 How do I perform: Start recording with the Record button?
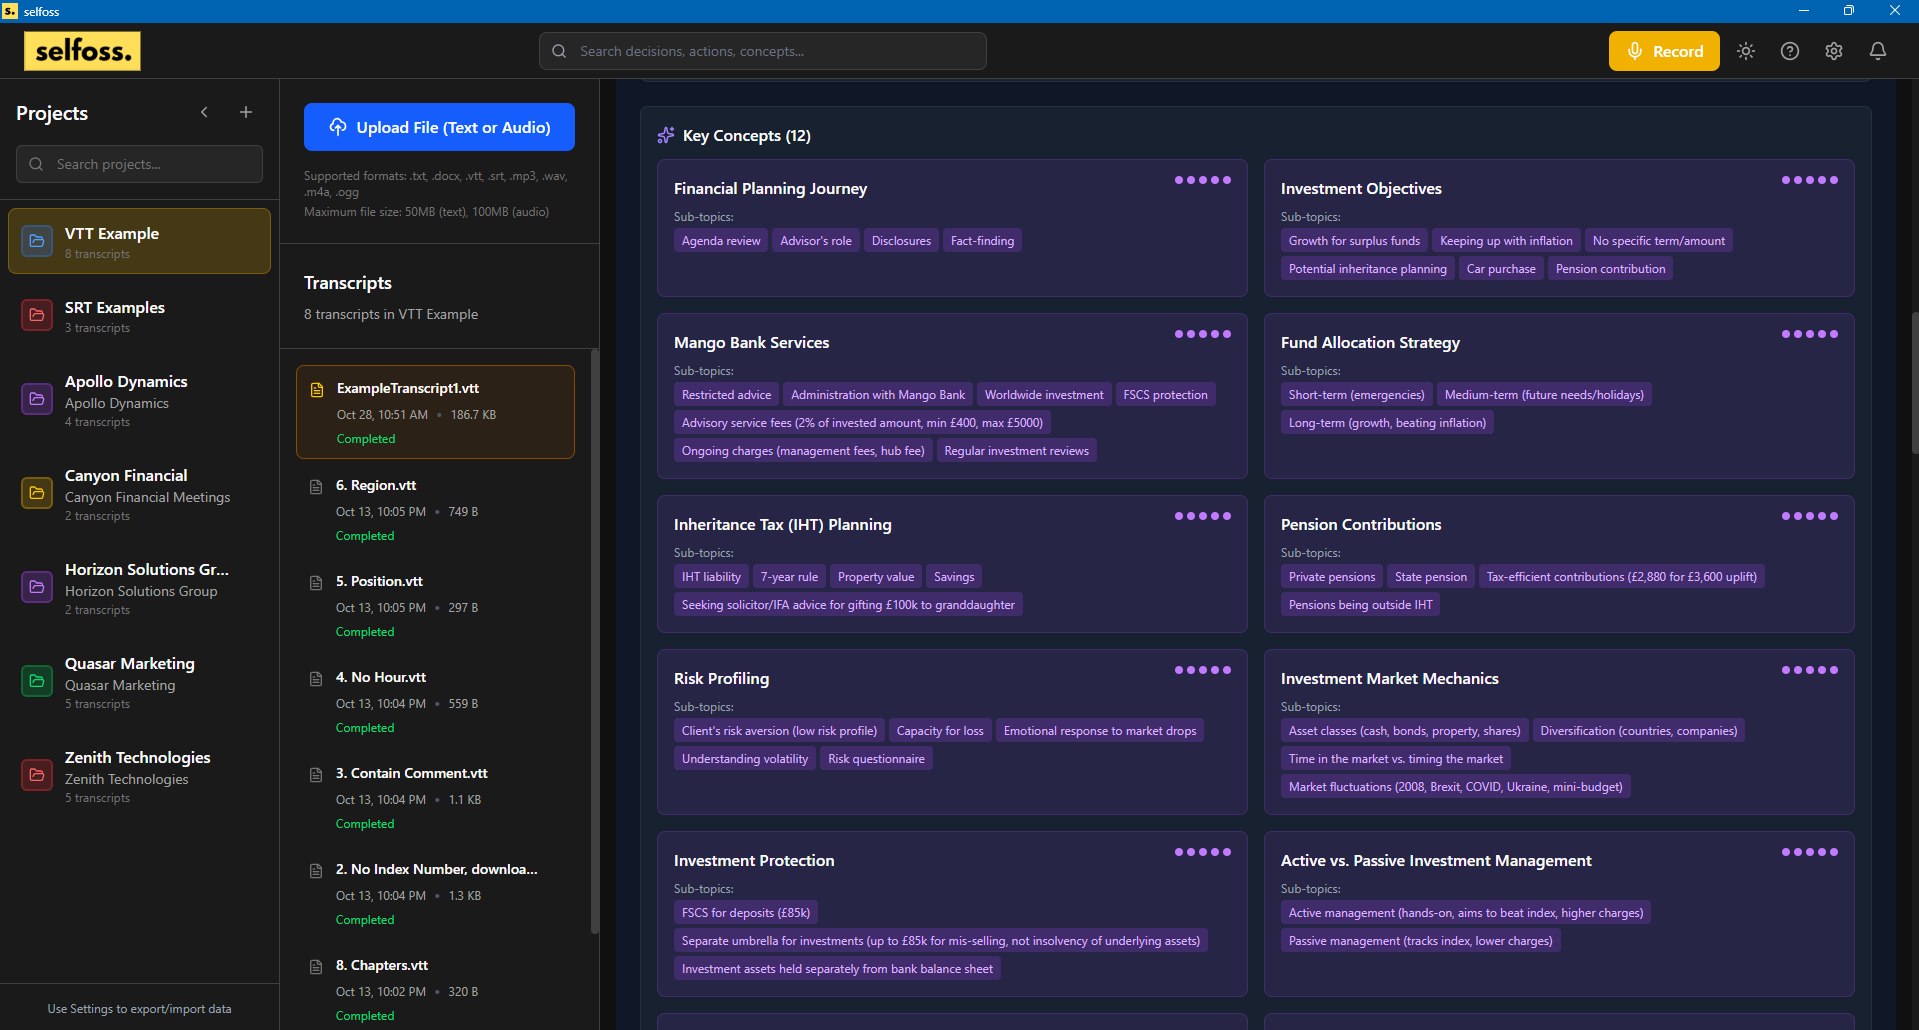click(1663, 51)
